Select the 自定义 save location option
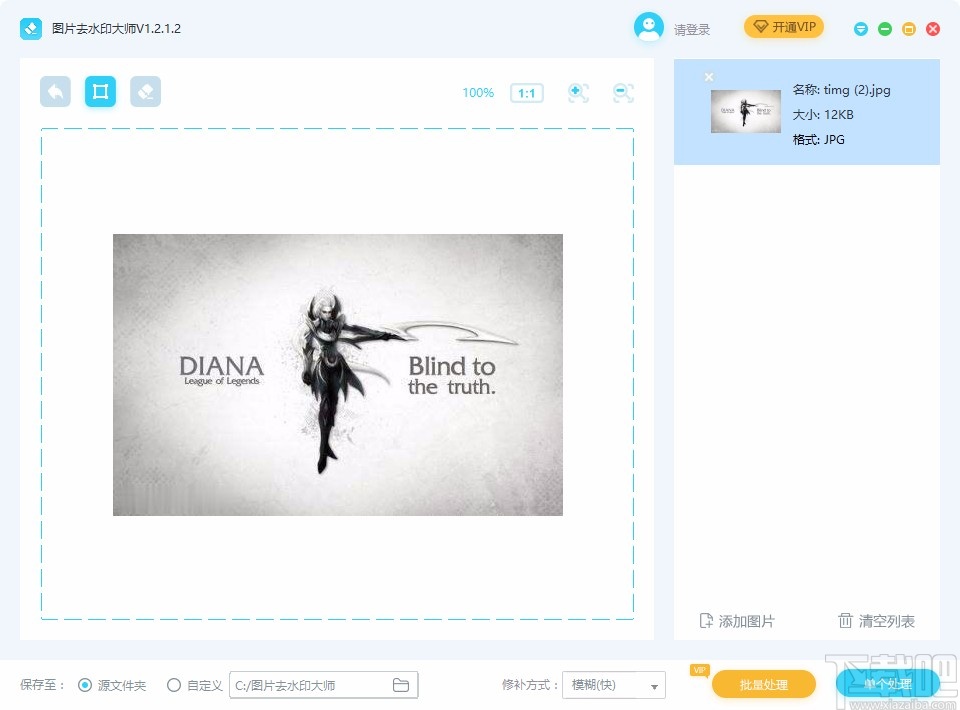Screen dimensions: 960x710 pos(195,686)
